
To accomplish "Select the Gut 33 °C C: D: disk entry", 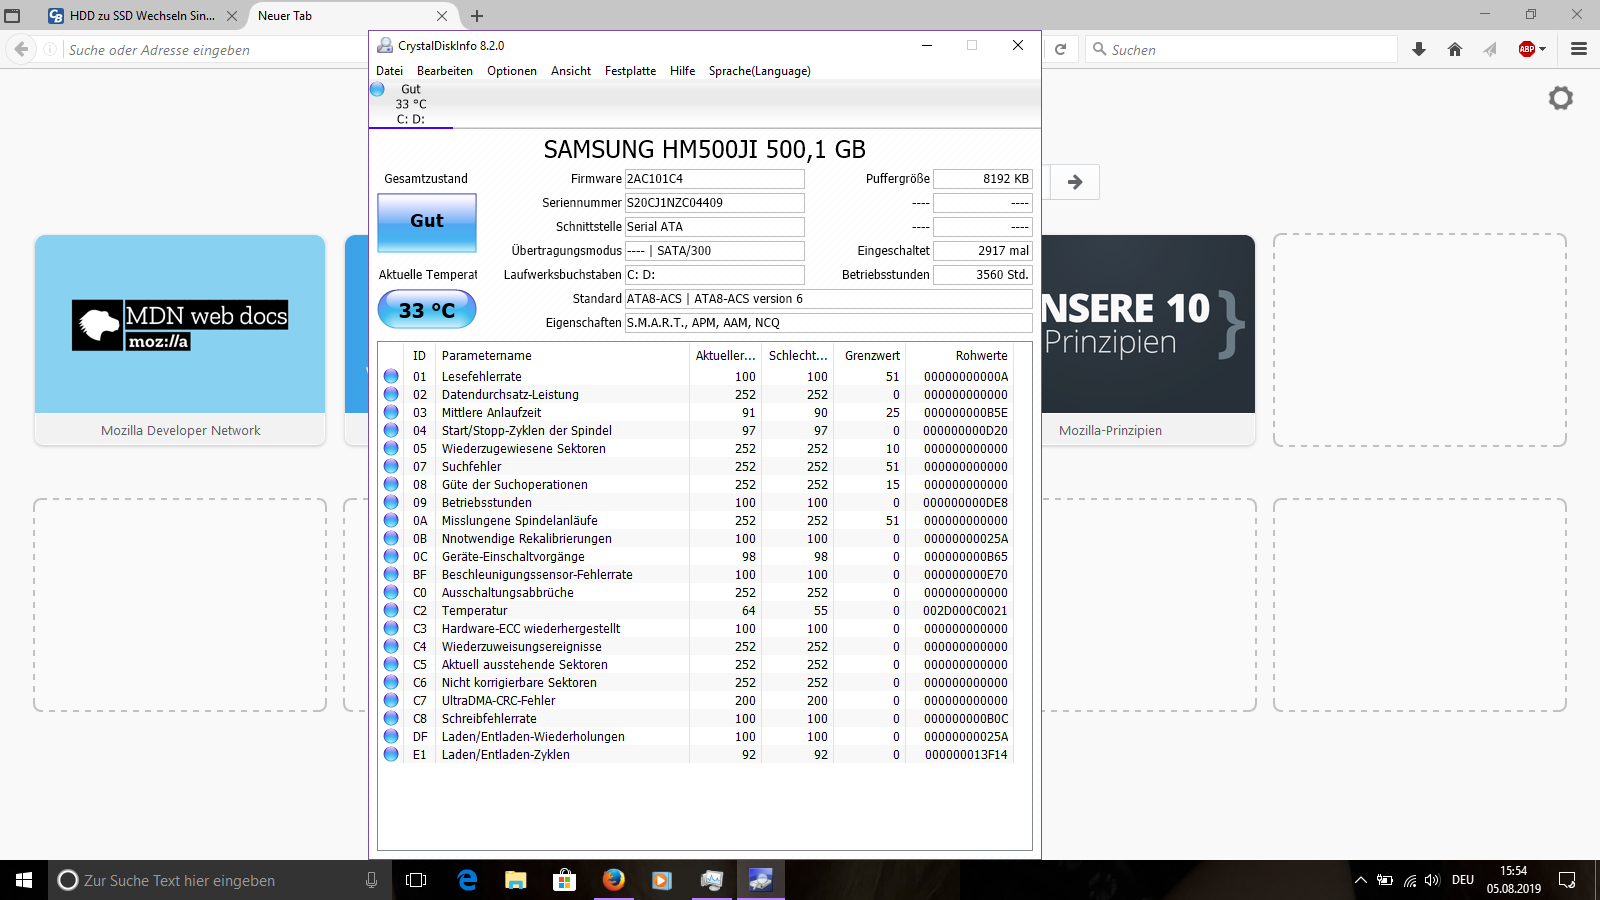I will (410, 104).
